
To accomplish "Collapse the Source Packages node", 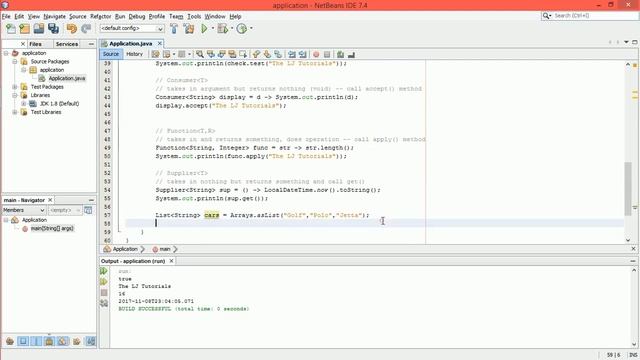I will coord(15,62).
